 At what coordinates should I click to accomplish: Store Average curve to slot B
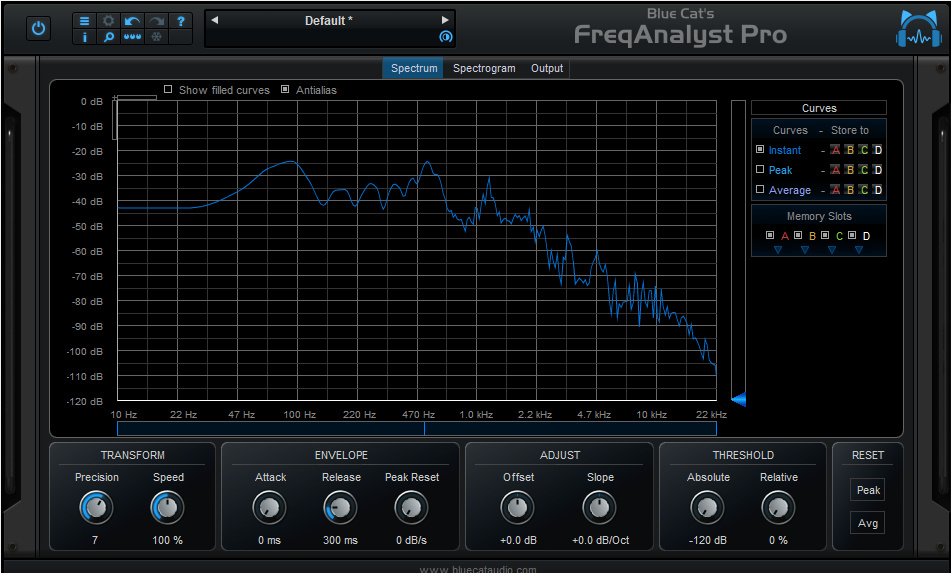tap(850, 190)
